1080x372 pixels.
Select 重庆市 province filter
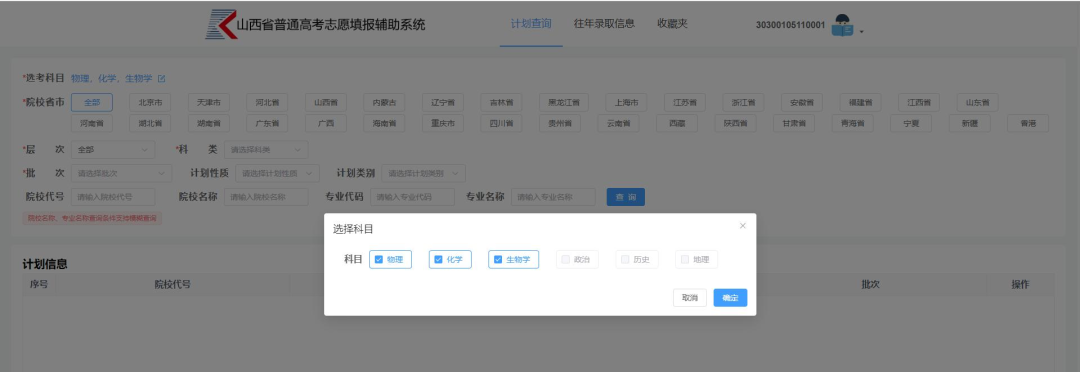coord(443,123)
